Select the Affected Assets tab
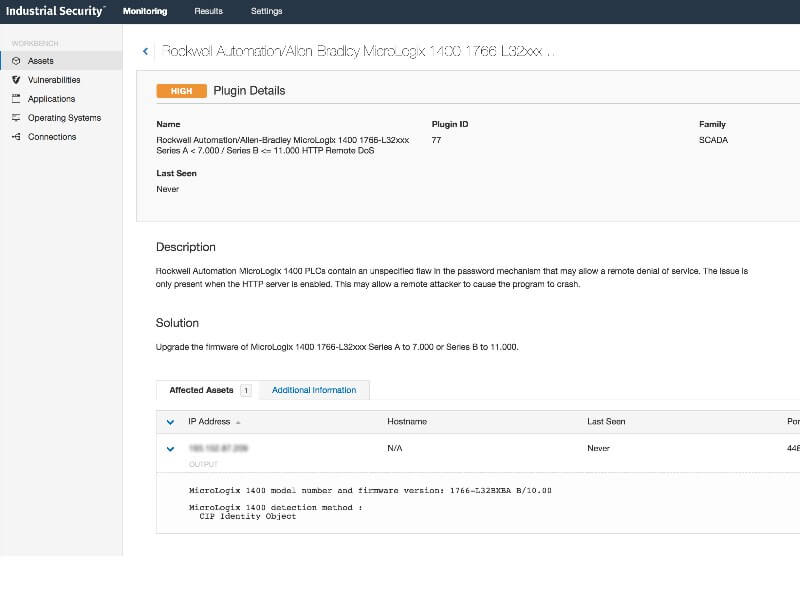Viewport: 800px width, 600px height. pos(201,390)
